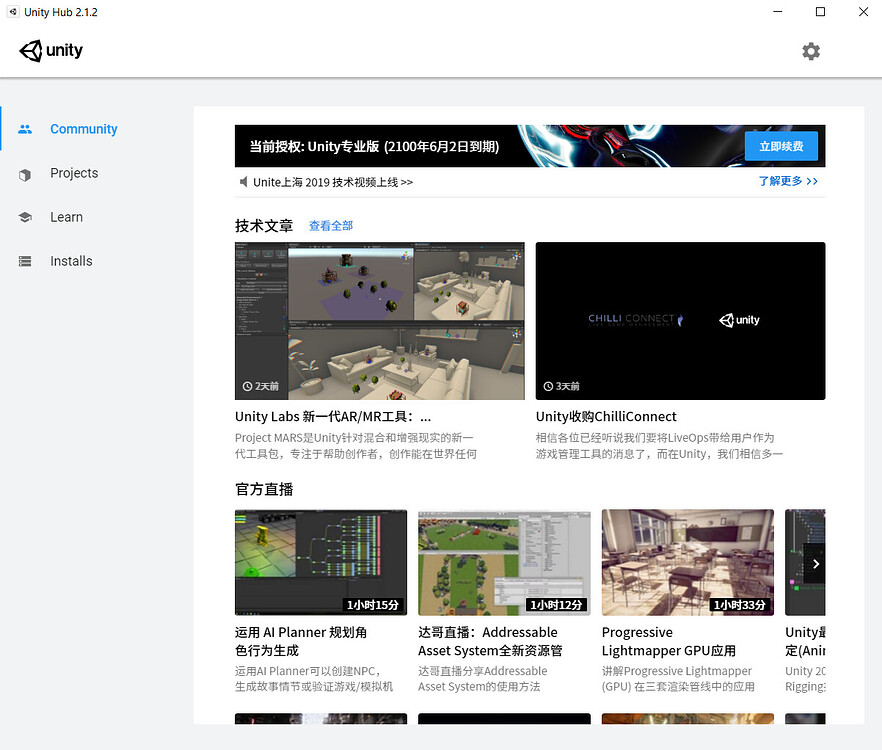The height and width of the screenshot is (750, 882).
Task: Show more livestreams with the right arrow
Action: click(x=816, y=563)
